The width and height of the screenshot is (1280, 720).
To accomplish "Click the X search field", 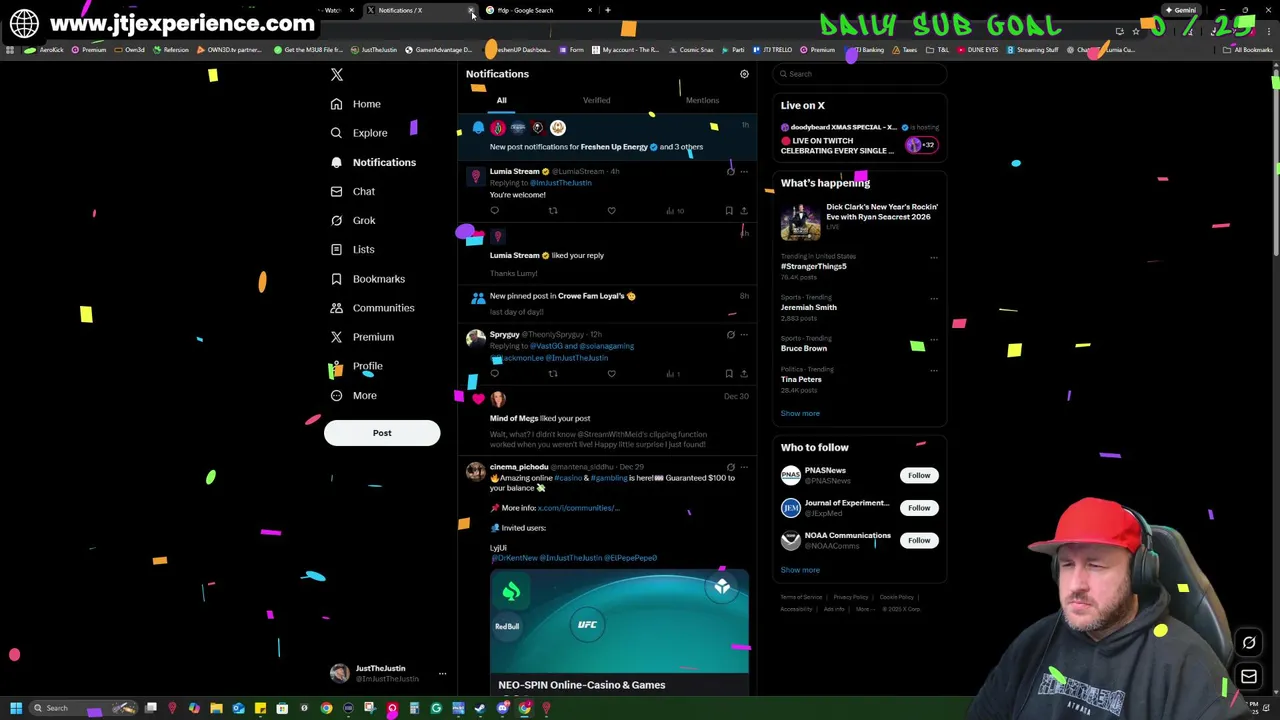I will coord(860,74).
